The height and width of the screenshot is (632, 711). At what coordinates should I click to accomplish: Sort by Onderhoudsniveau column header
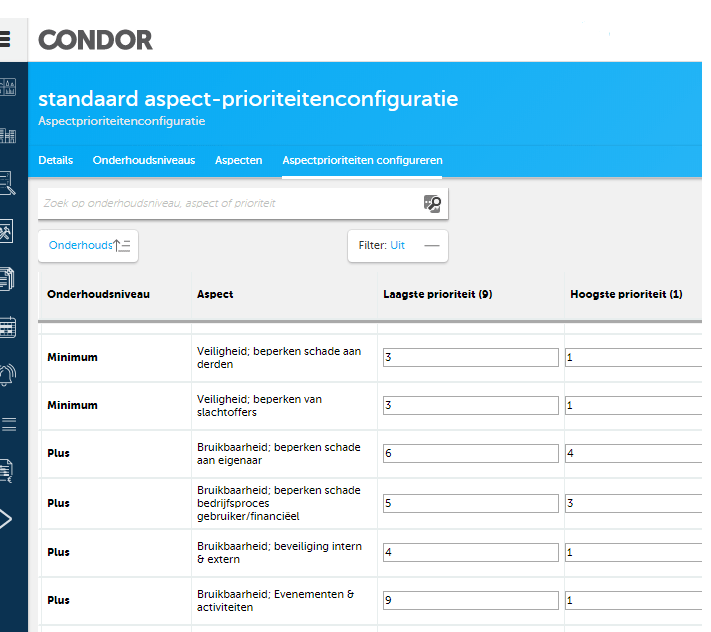point(98,294)
